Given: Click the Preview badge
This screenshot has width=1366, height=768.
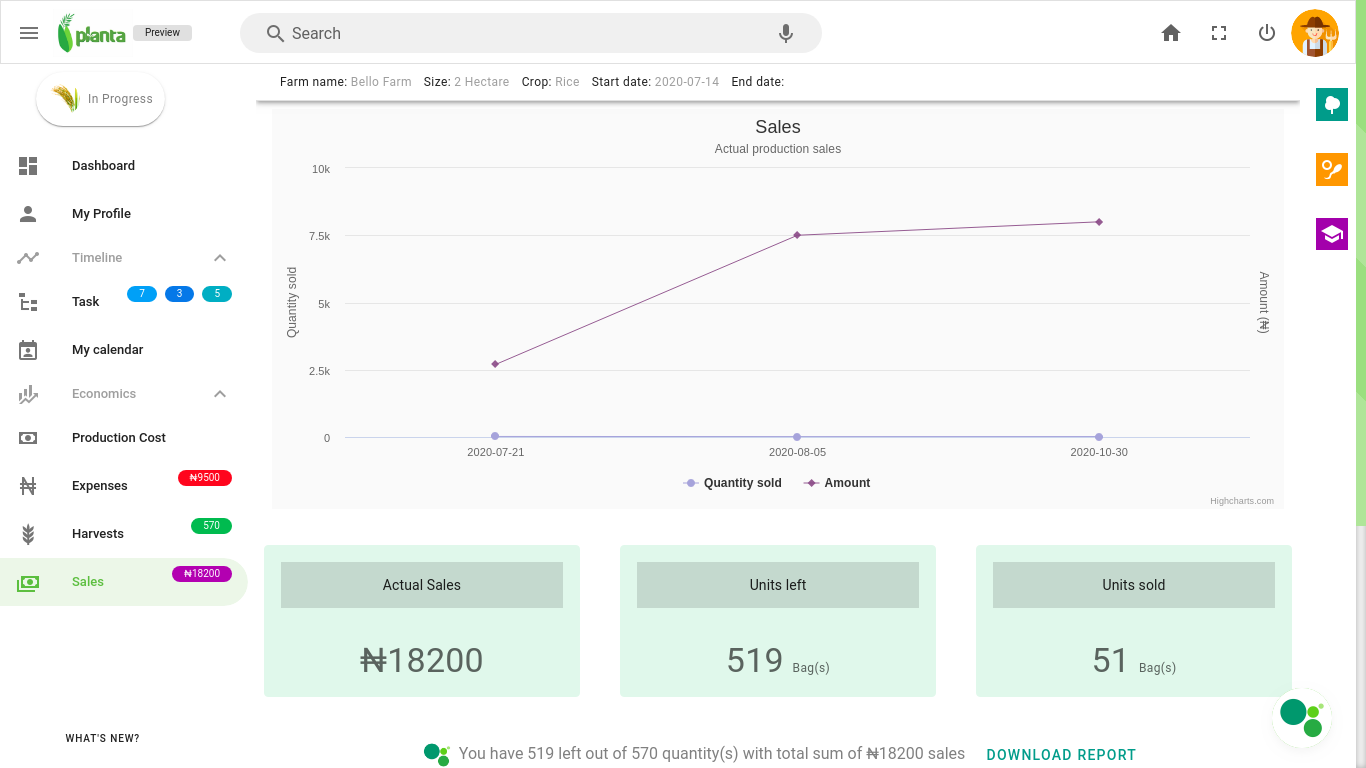Looking at the screenshot, I should [x=162, y=33].
